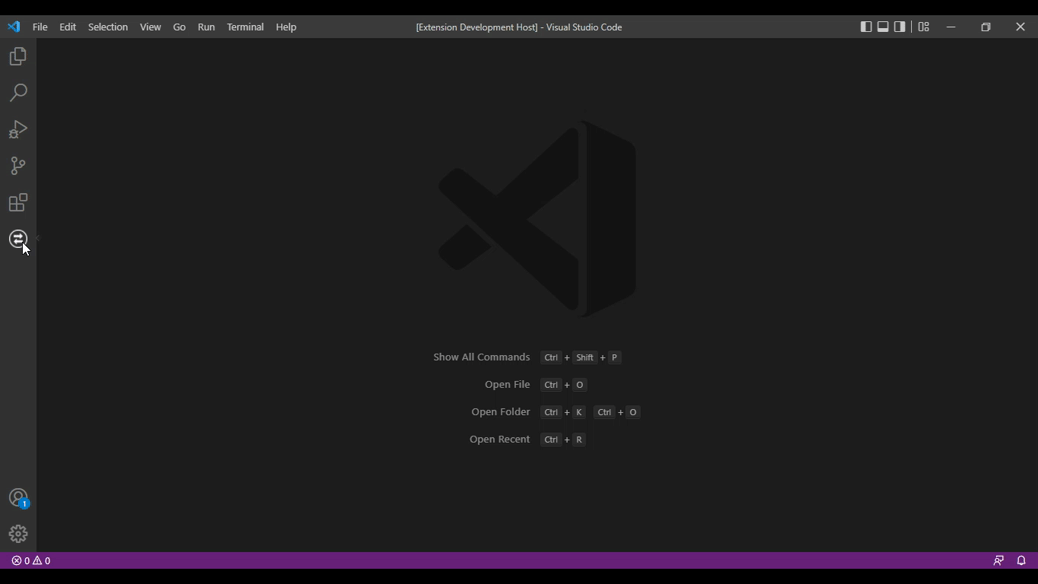This screenshot has height=584, width=1038.
Task: Click the "Open Recent" text
Action: (499, 439)
